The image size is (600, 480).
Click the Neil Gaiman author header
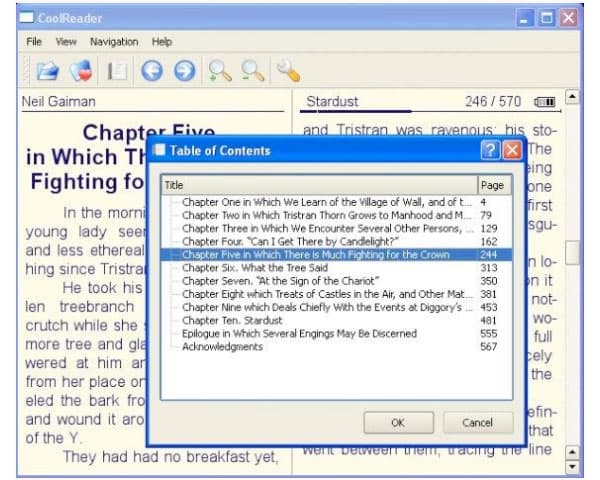(x=59, y=102)
